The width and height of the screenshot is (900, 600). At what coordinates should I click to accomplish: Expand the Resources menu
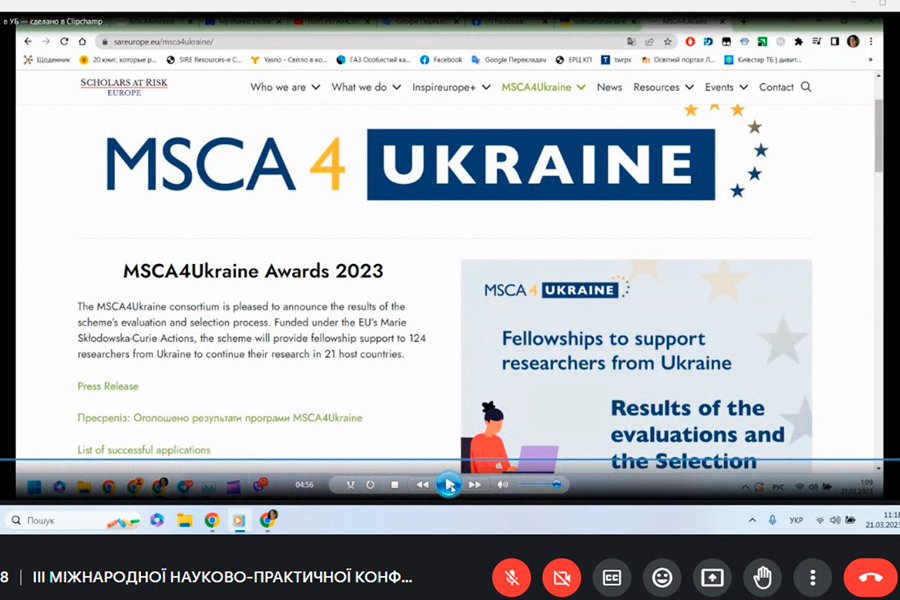click(663, 87)
